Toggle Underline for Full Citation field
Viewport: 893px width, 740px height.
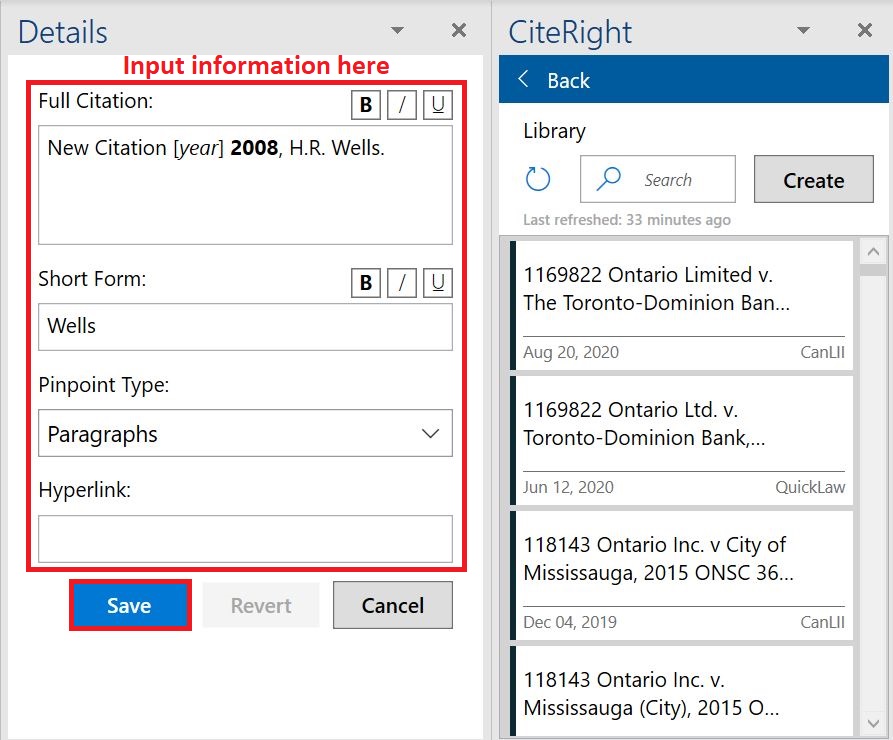click(437, 105)
